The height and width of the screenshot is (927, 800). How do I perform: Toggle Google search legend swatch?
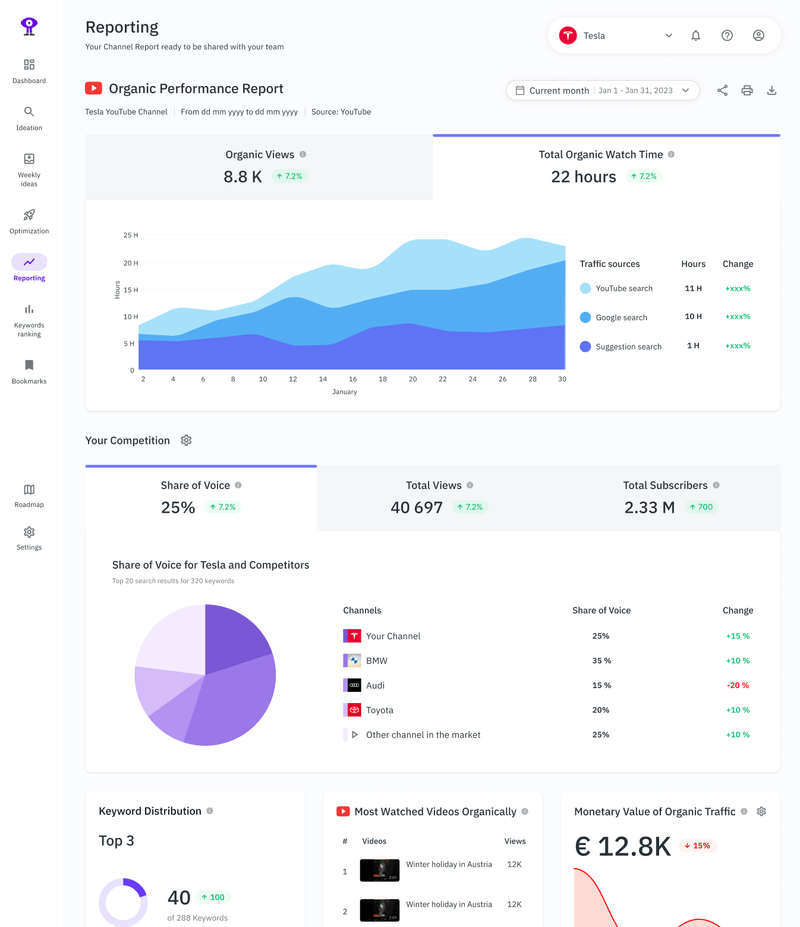tap(585, 317)
